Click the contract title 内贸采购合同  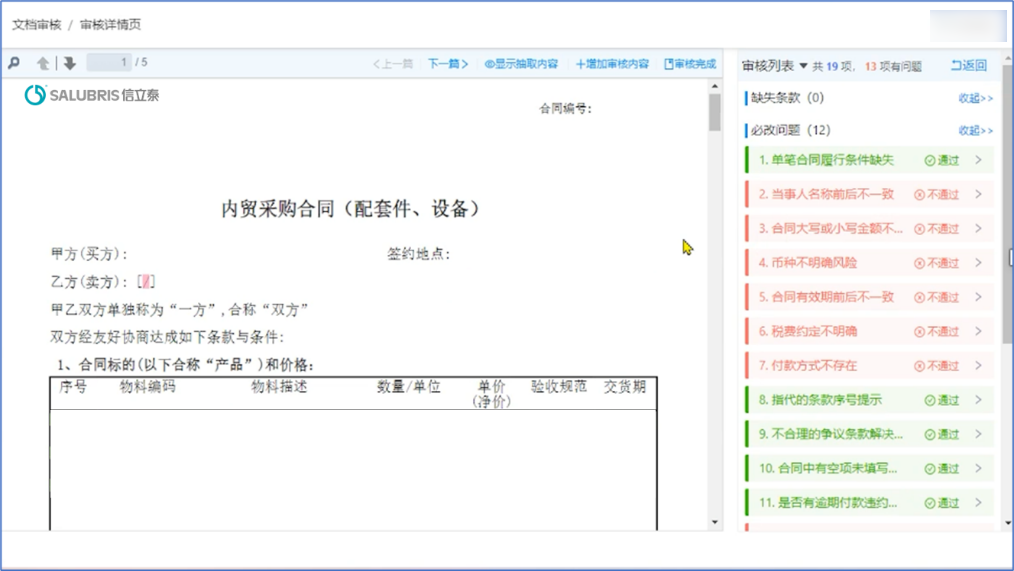click(x=351, y=209)
